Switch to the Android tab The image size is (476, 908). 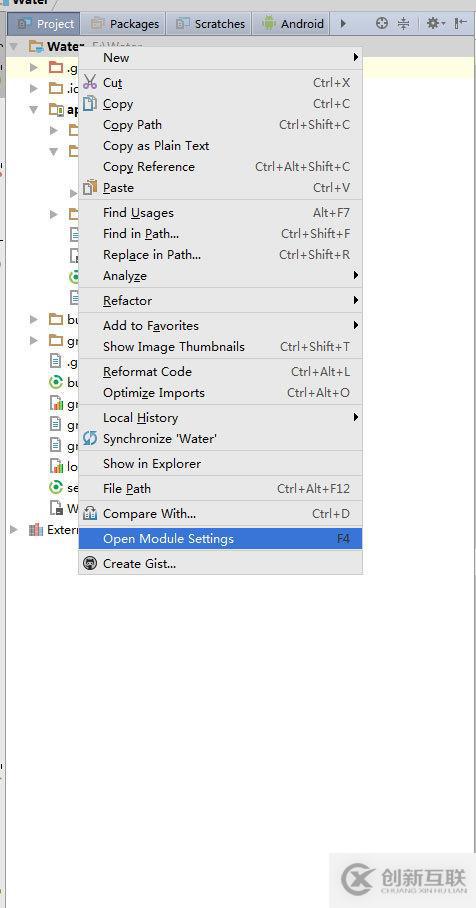[x=292, y=24]
